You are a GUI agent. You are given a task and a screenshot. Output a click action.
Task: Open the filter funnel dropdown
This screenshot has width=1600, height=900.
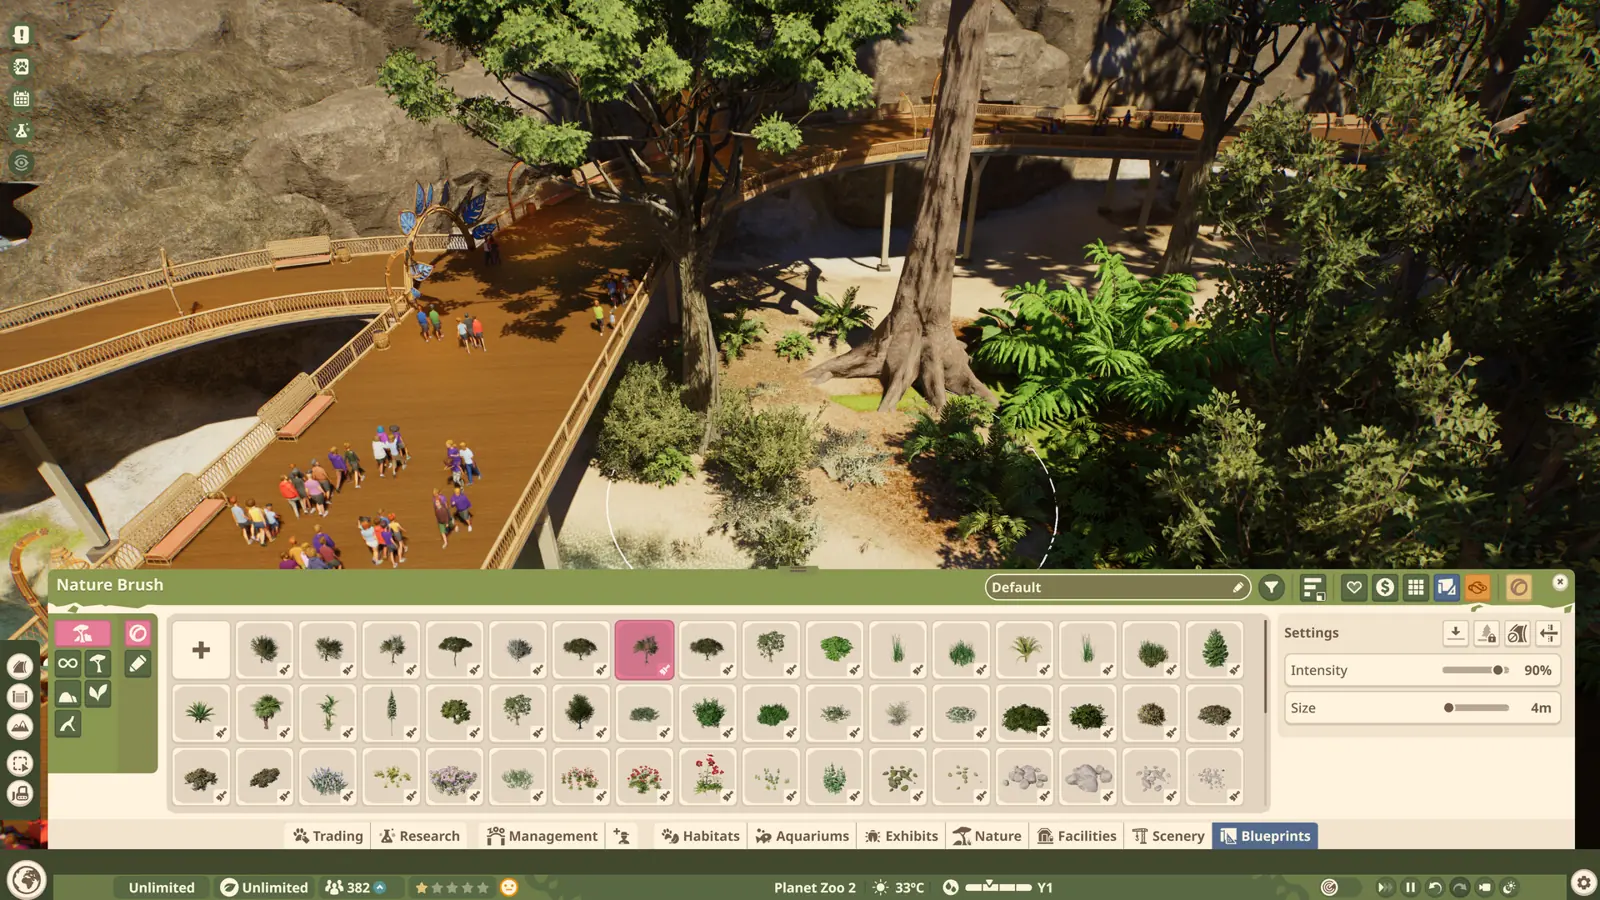1271,588
